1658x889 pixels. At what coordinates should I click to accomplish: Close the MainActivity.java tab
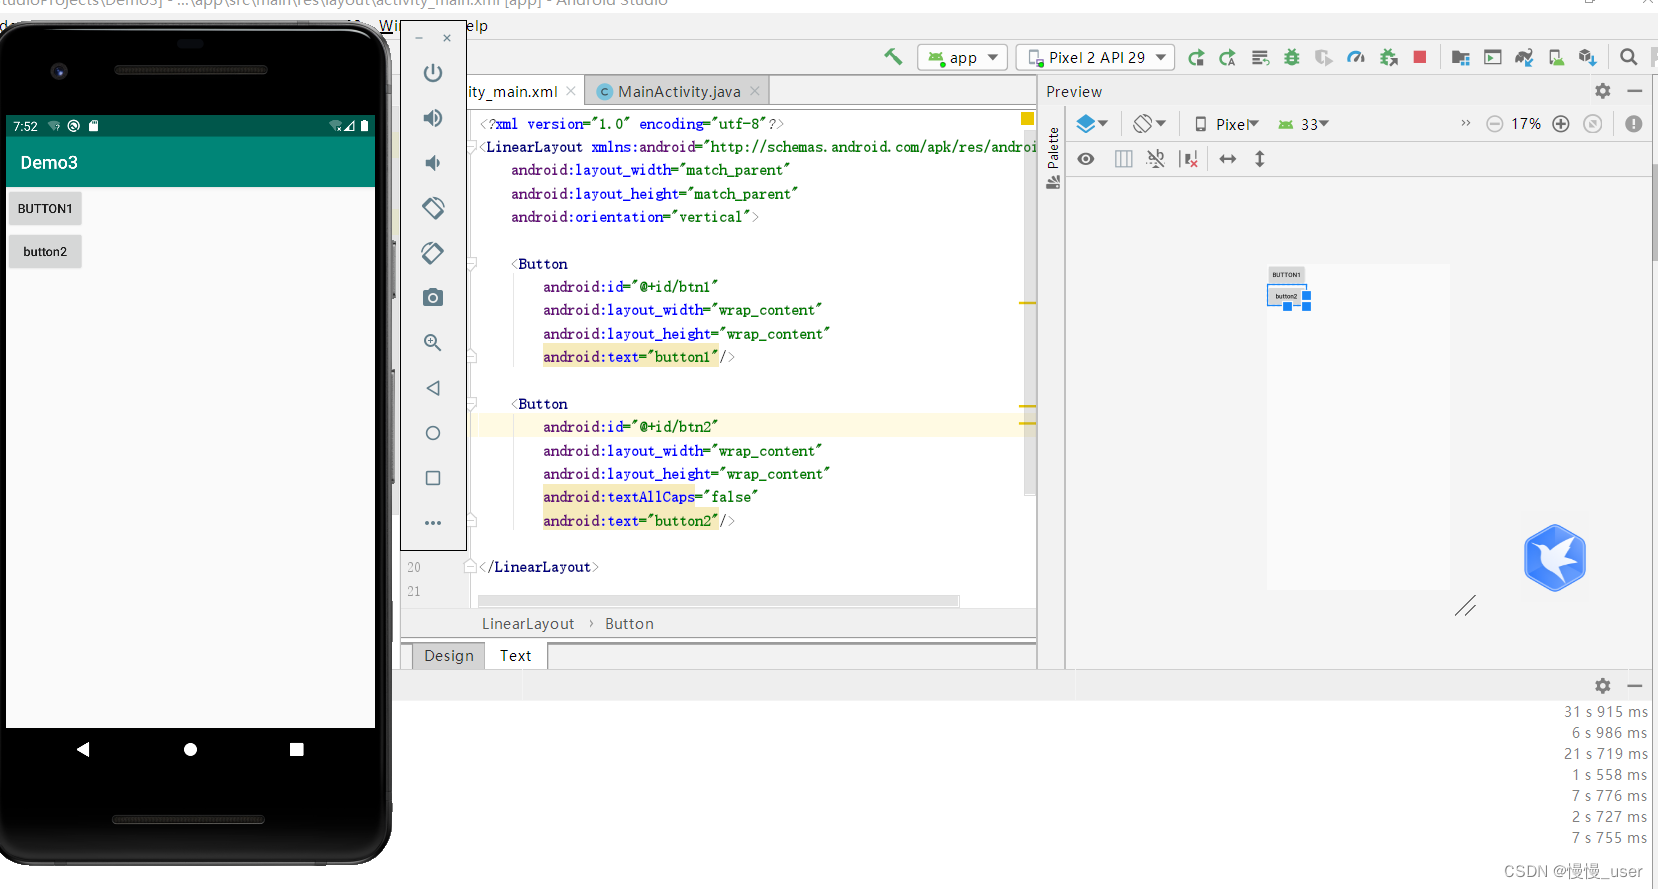click(x=755, y=91)
